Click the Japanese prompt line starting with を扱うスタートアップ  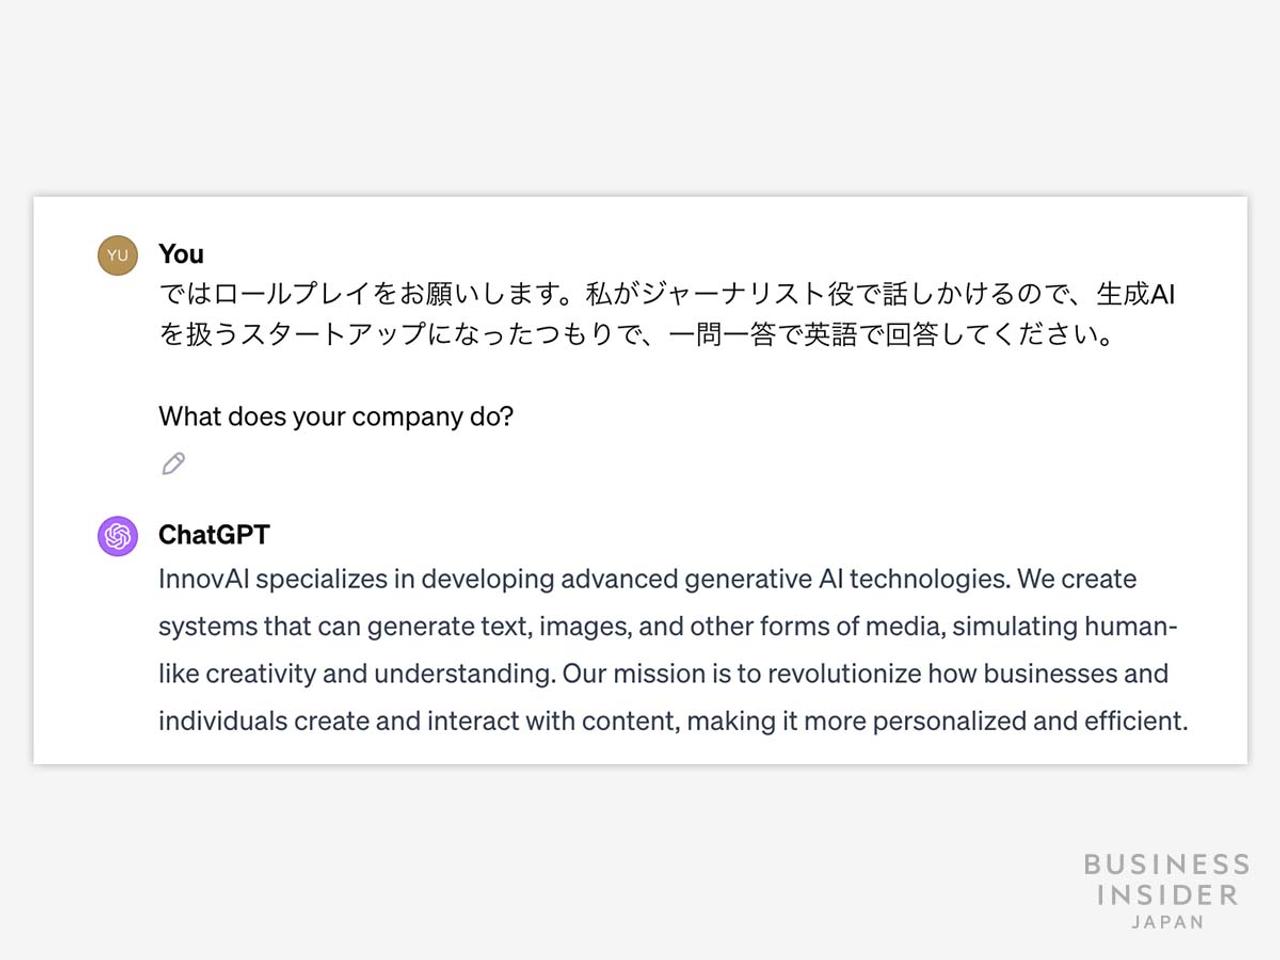(x=636, y=334)
